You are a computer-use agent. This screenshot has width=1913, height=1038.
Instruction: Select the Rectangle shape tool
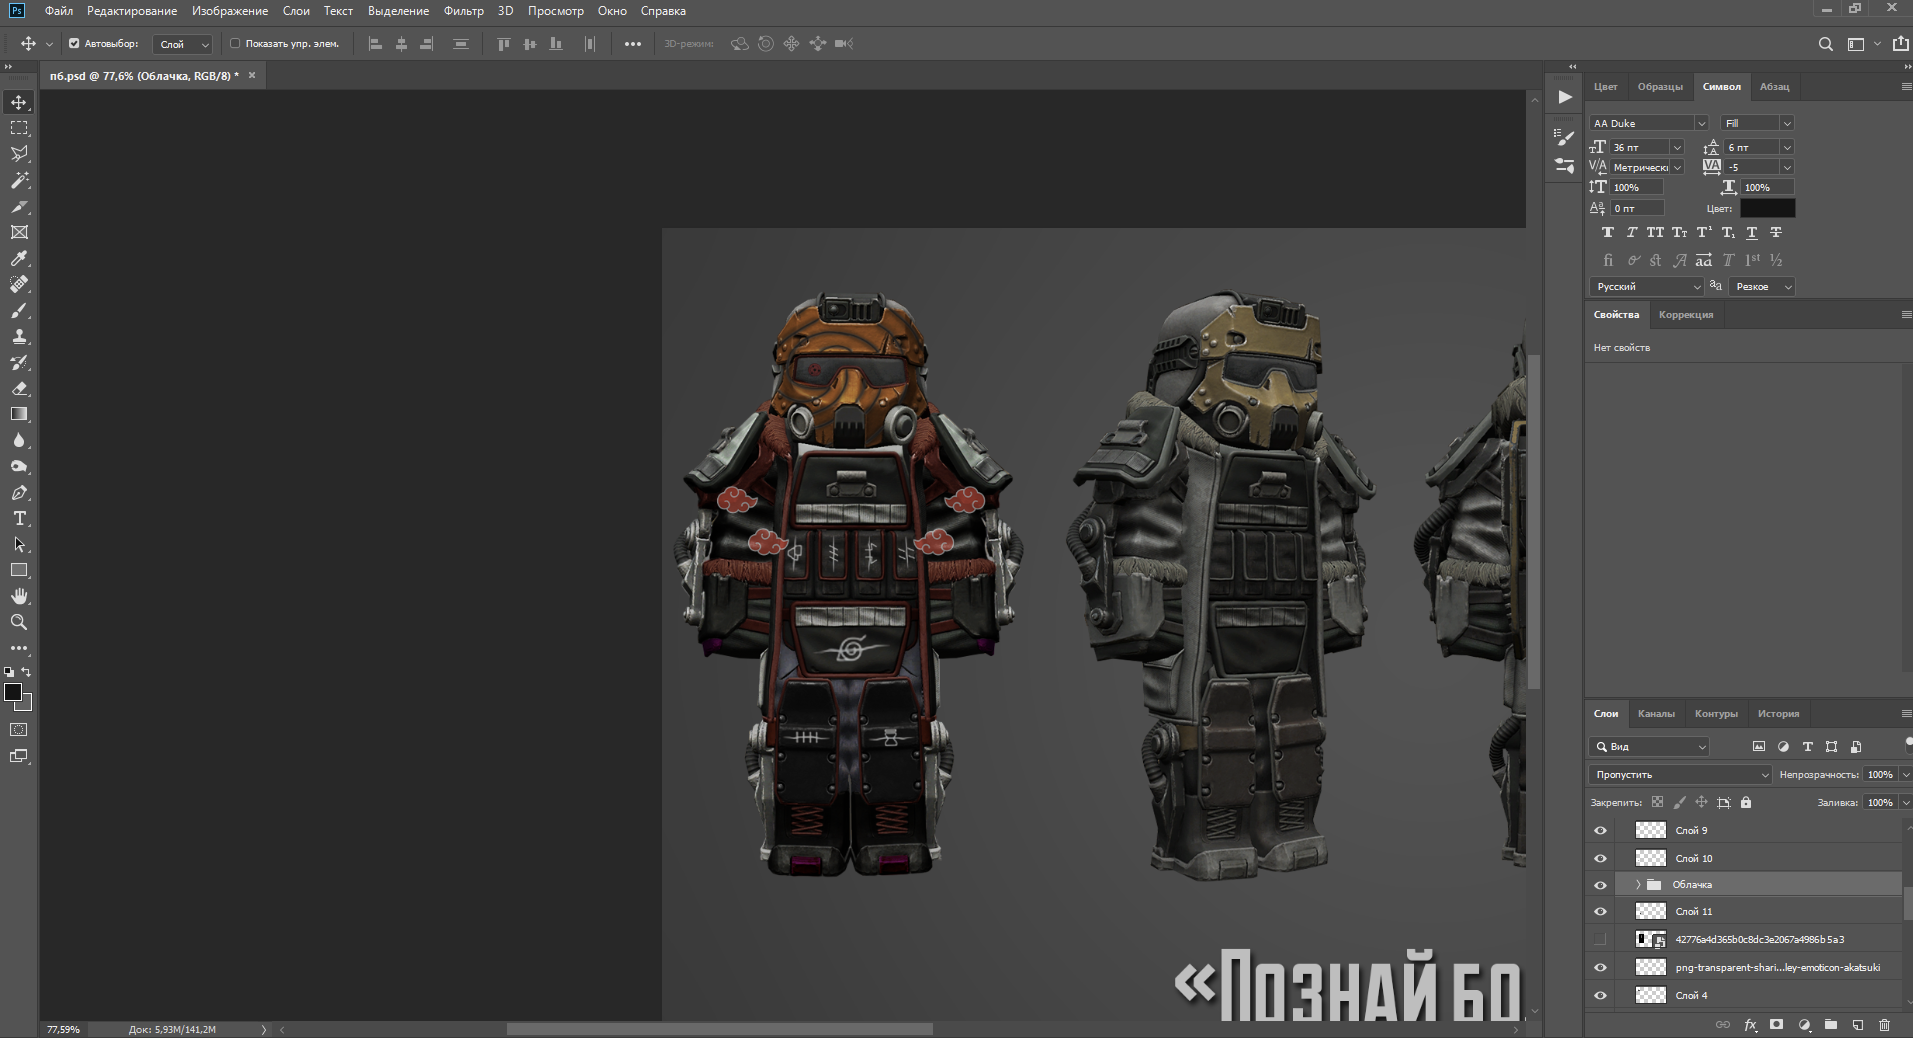(x=19, y=570)
